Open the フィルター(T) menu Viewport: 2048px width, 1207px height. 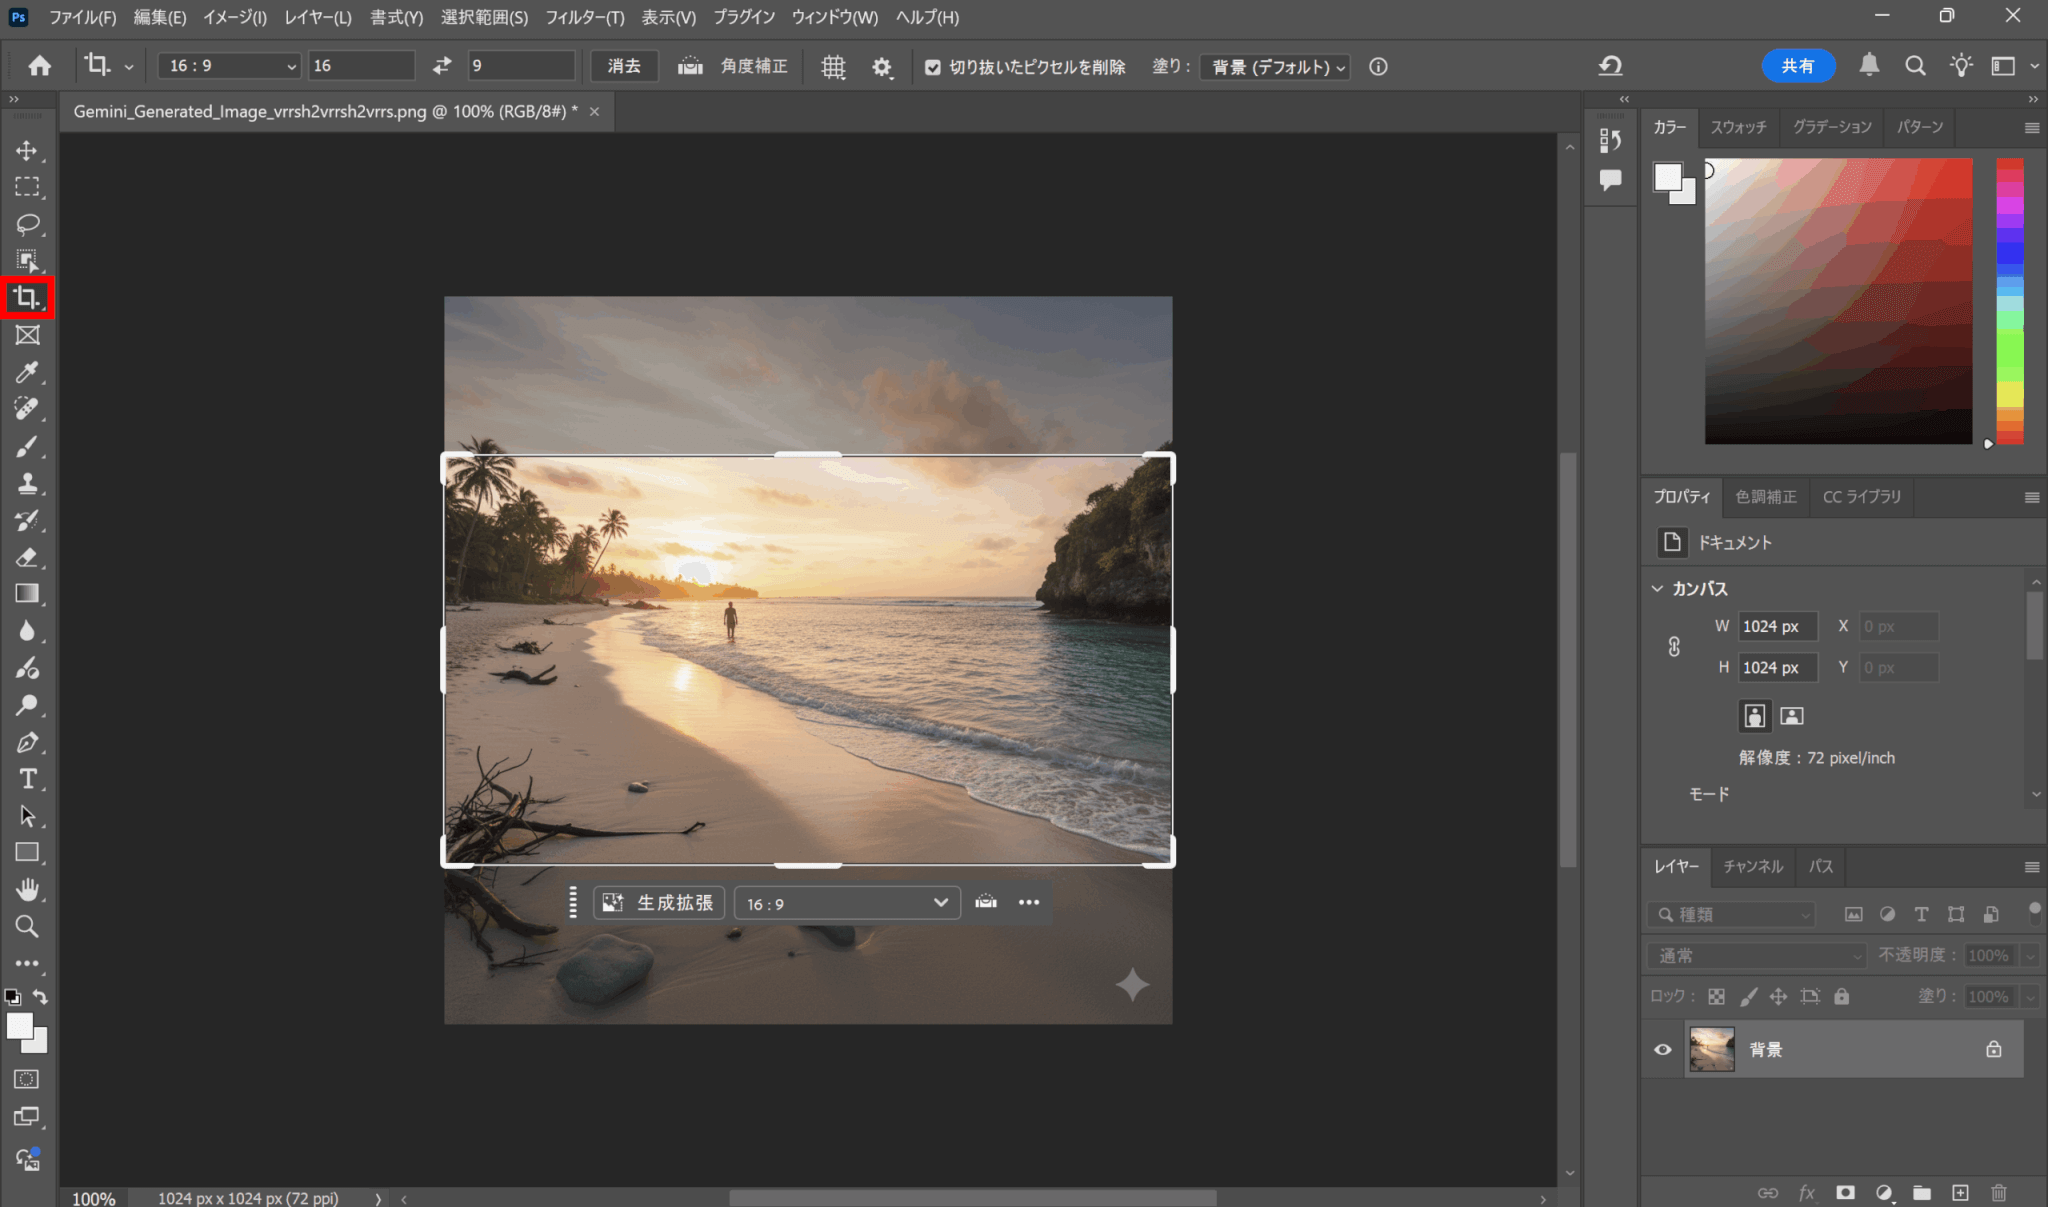pos(584,17)
